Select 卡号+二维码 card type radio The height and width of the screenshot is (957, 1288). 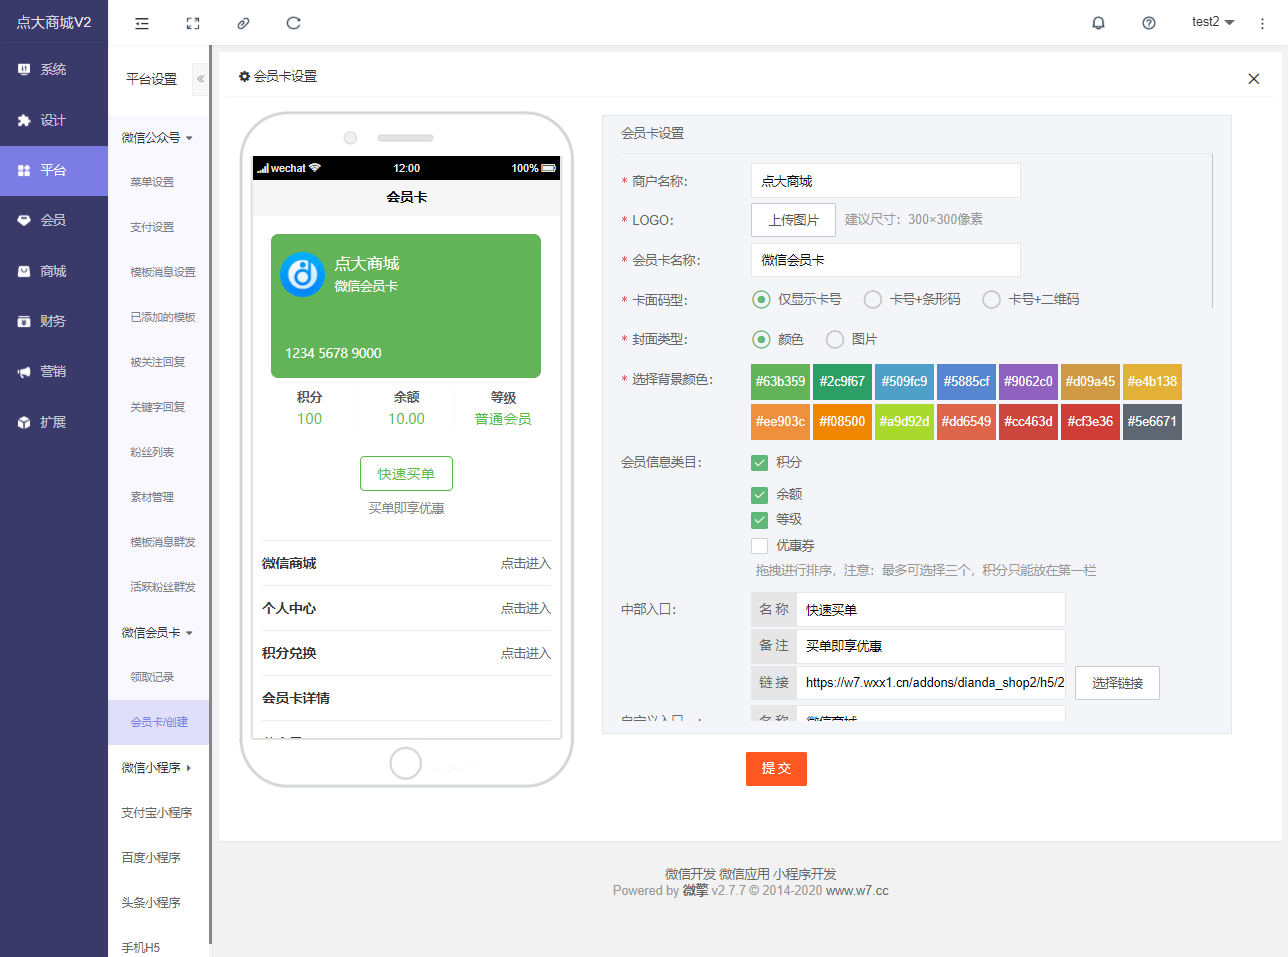991,299
